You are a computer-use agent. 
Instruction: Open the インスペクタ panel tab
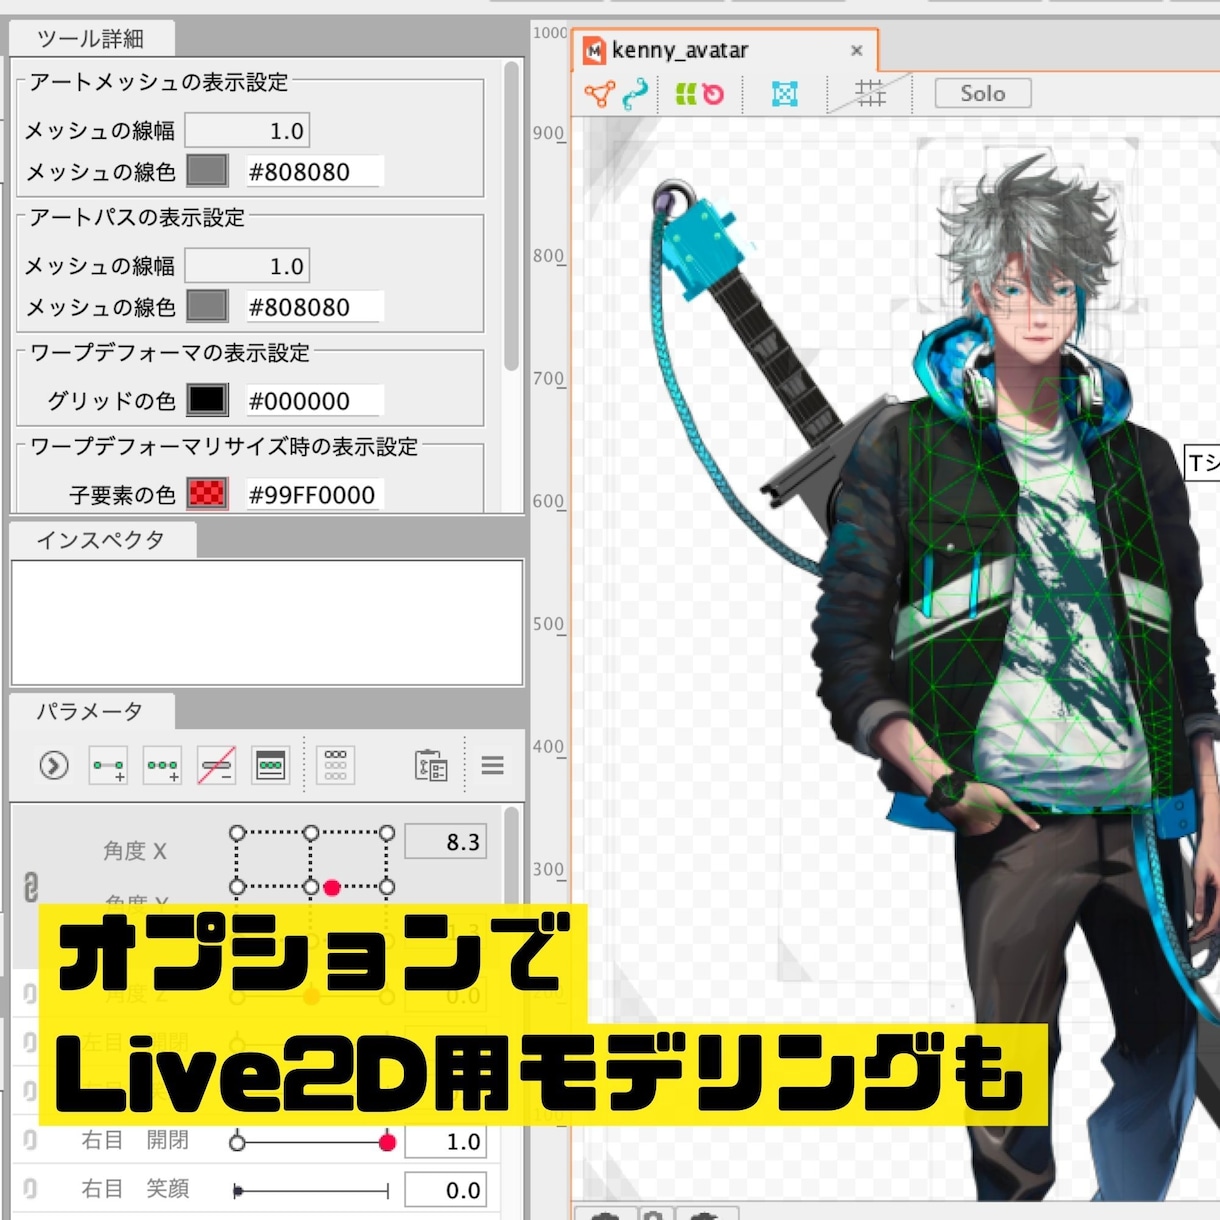click(101, 540)
